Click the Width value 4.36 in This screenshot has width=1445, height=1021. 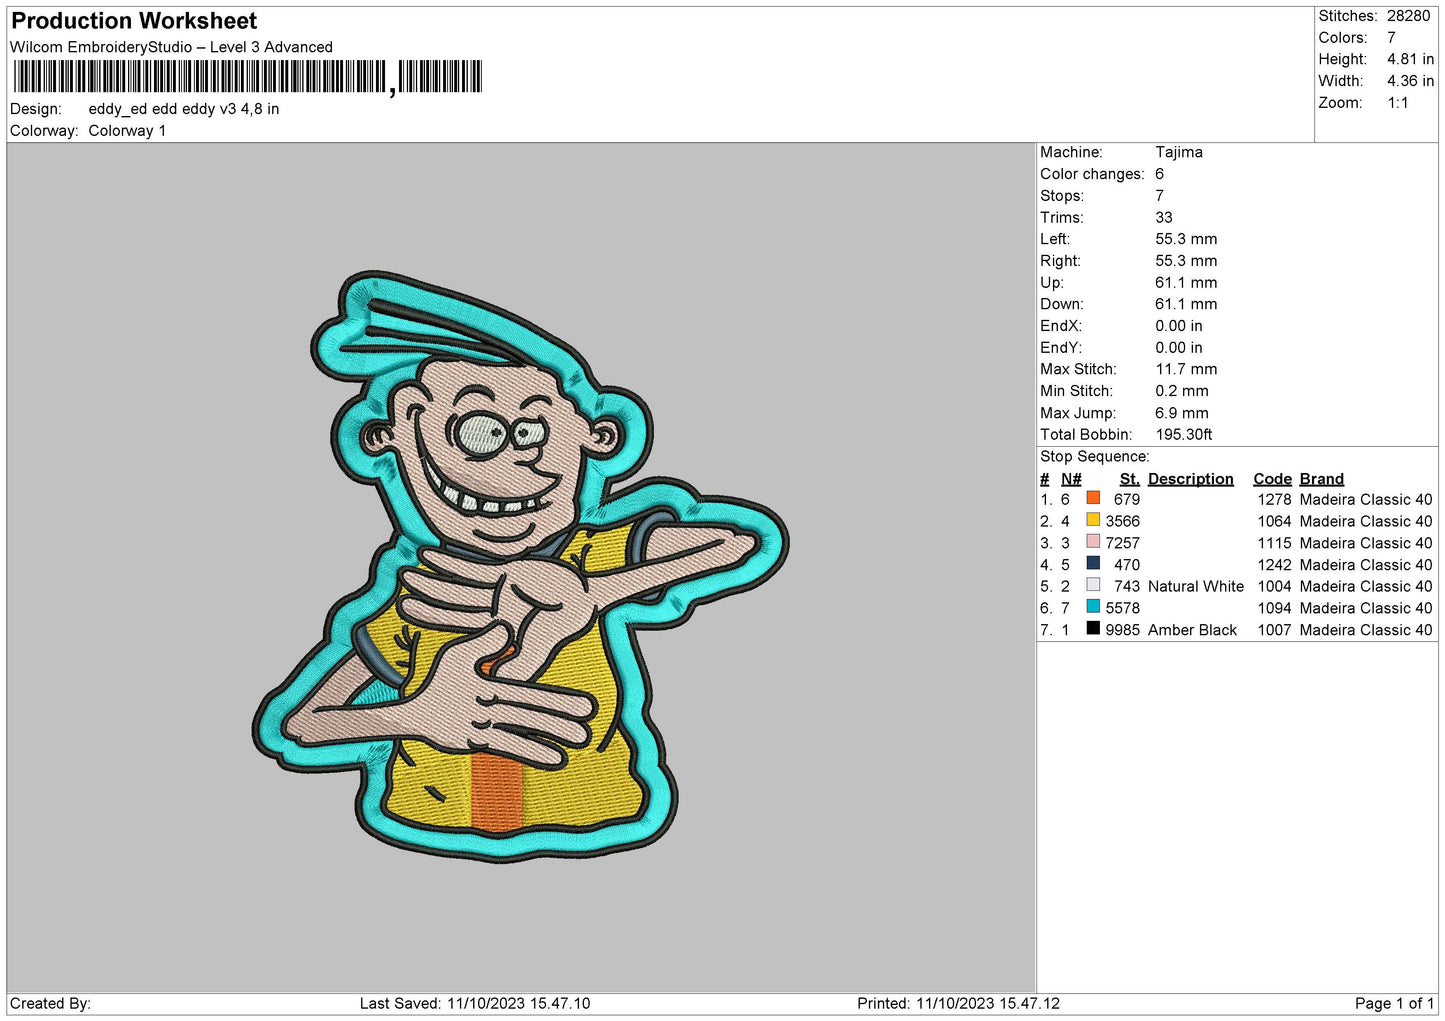pyautogui.click(x=1410, y=81)
